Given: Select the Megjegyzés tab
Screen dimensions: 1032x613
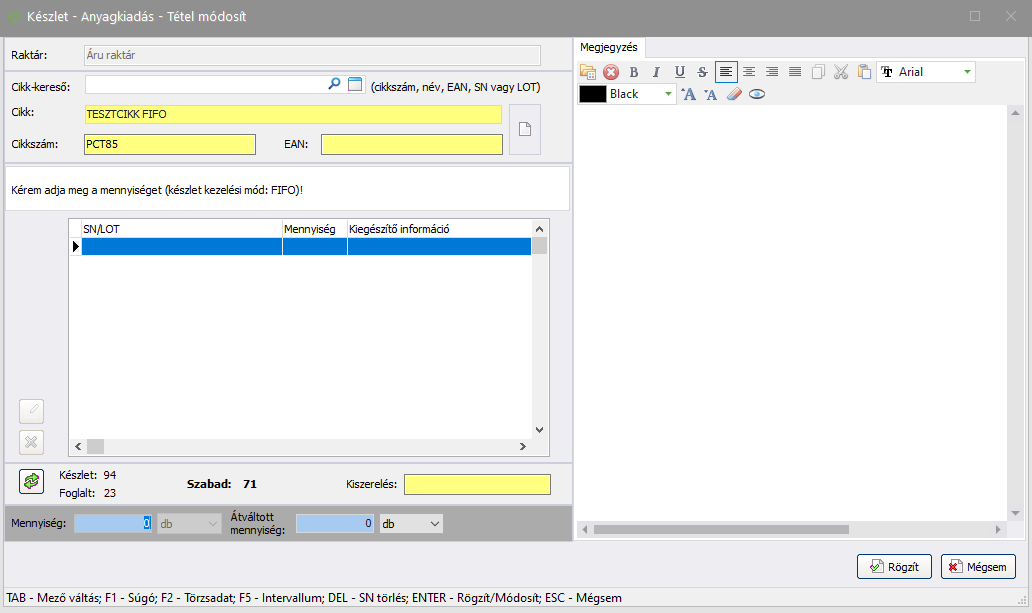Looking at the screenshot, I should click(609, 47).
